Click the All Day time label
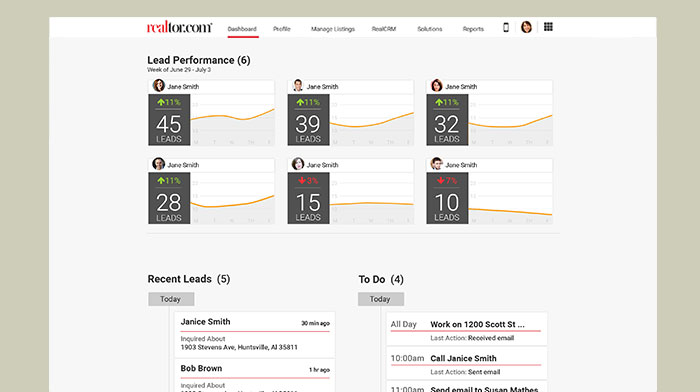Viewport: 700px width, 392px height. (x=404, y=325)
